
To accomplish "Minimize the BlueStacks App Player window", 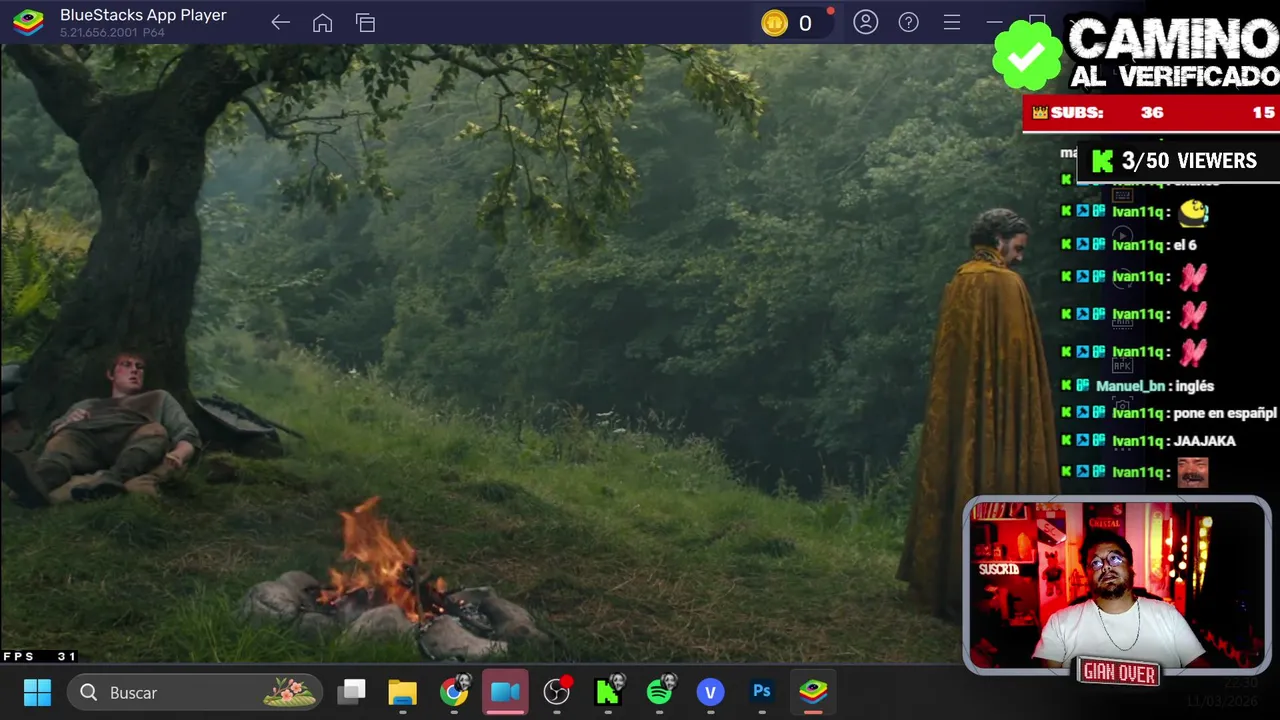I will coord(994,22).
